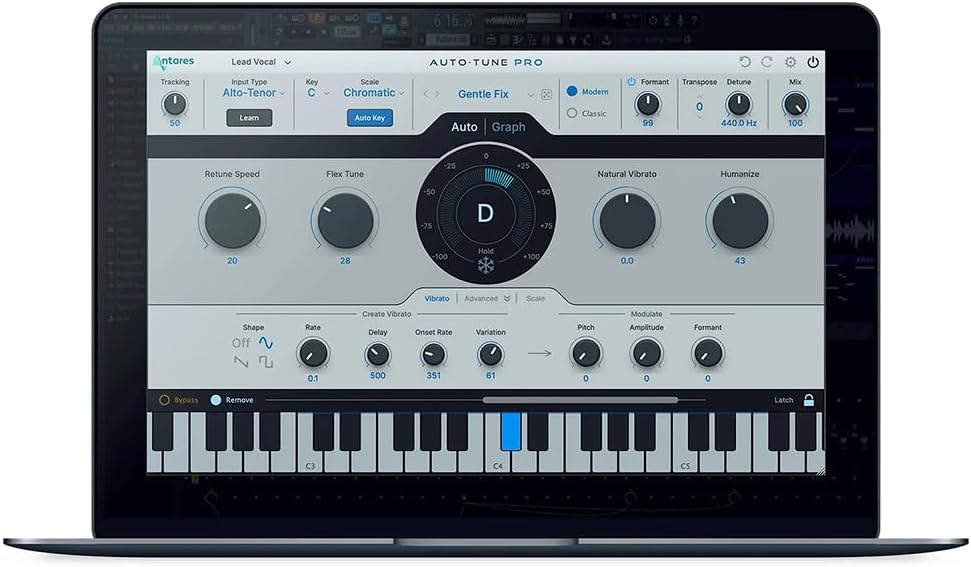Click the Modulate Pitch knob
The width and height of the screenshot is (971, 567).
coord(586,353)
